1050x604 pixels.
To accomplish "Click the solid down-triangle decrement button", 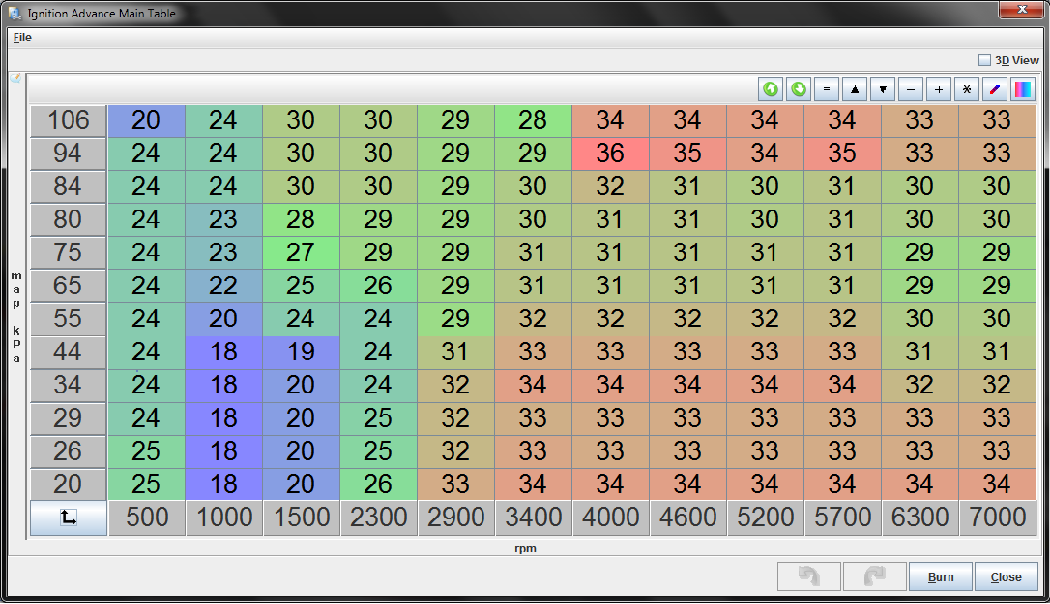I will 883,89.
